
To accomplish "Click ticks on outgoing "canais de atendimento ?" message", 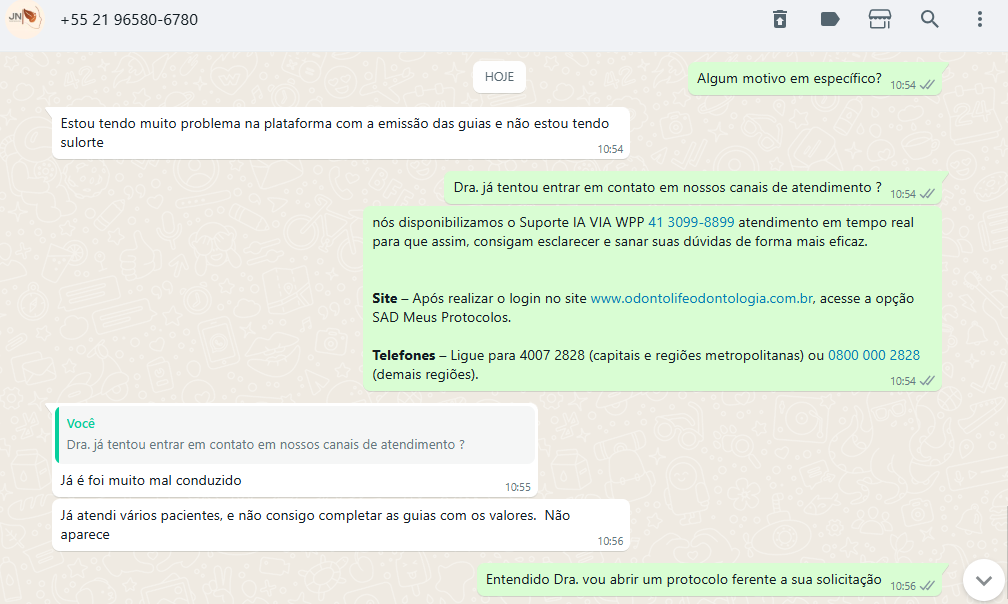I will click(x=927, y=193).
